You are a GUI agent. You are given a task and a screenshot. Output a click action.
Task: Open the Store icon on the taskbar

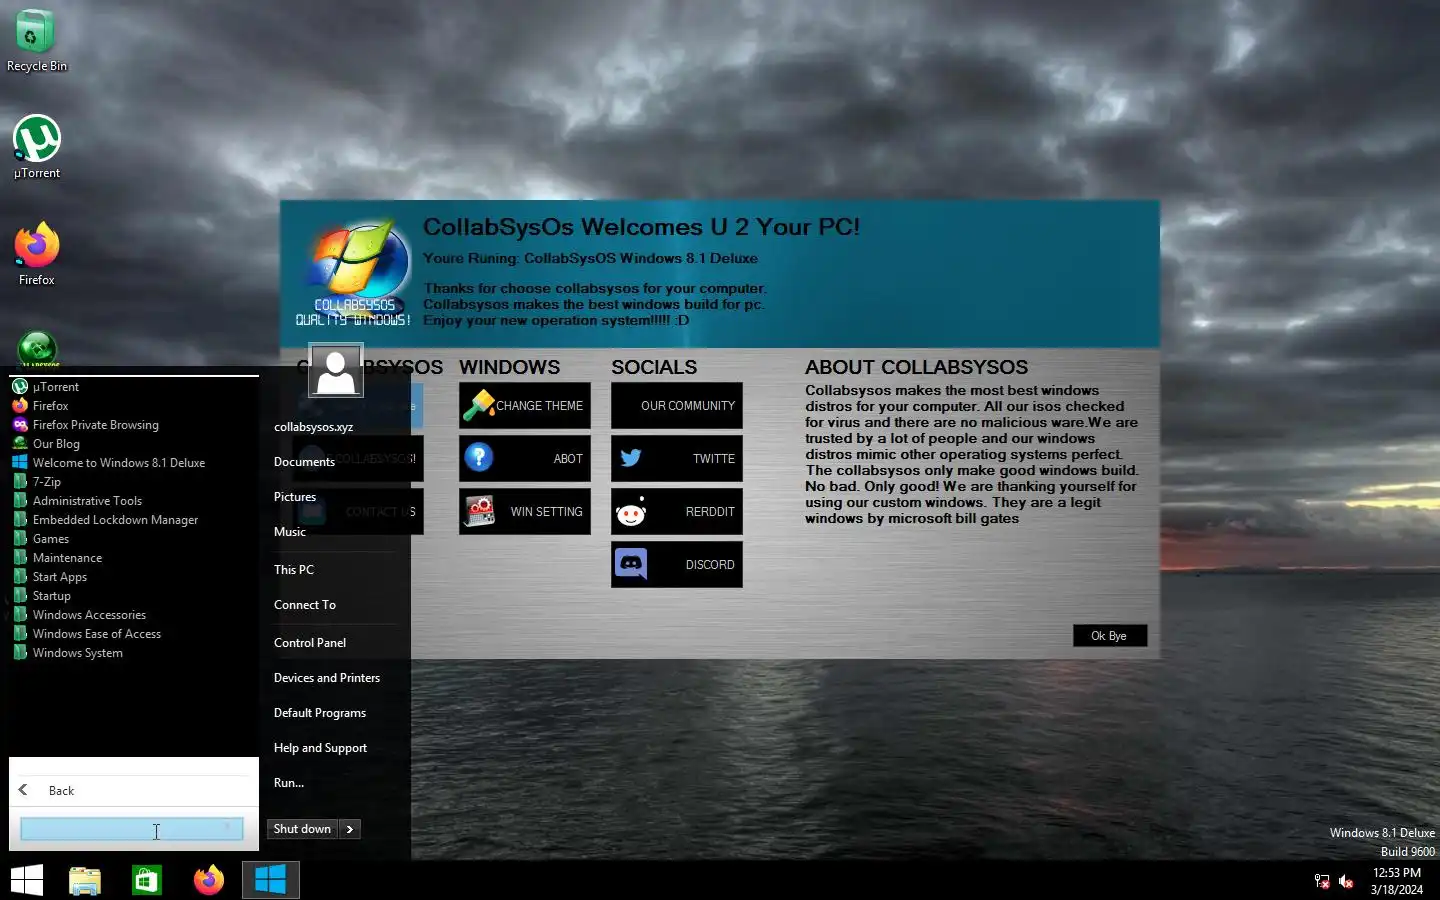(147, 880)
